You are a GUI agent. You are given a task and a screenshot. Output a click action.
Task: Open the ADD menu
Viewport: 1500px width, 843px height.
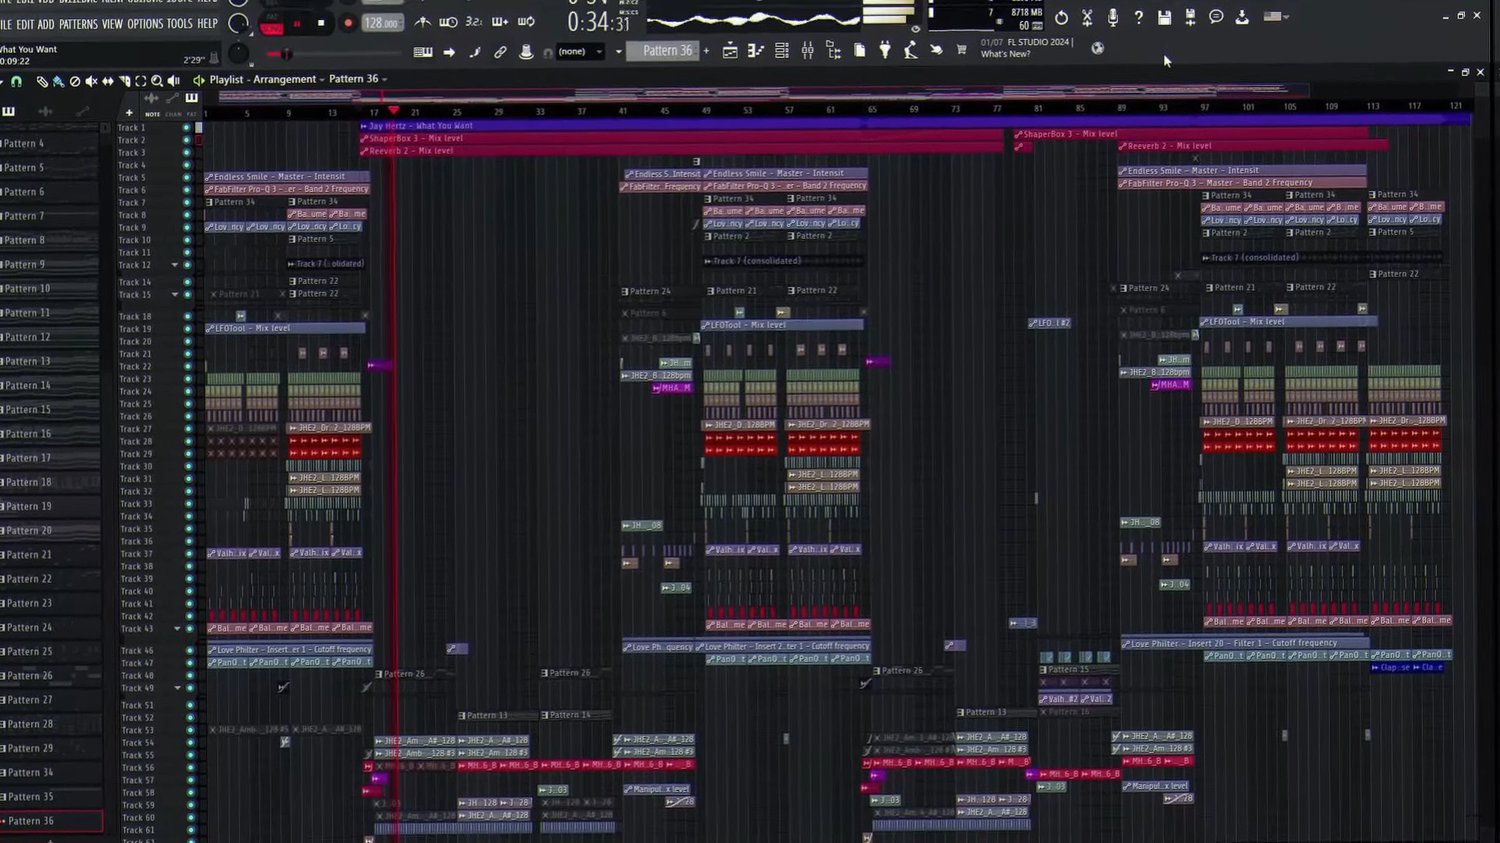(x=46, y=23)
